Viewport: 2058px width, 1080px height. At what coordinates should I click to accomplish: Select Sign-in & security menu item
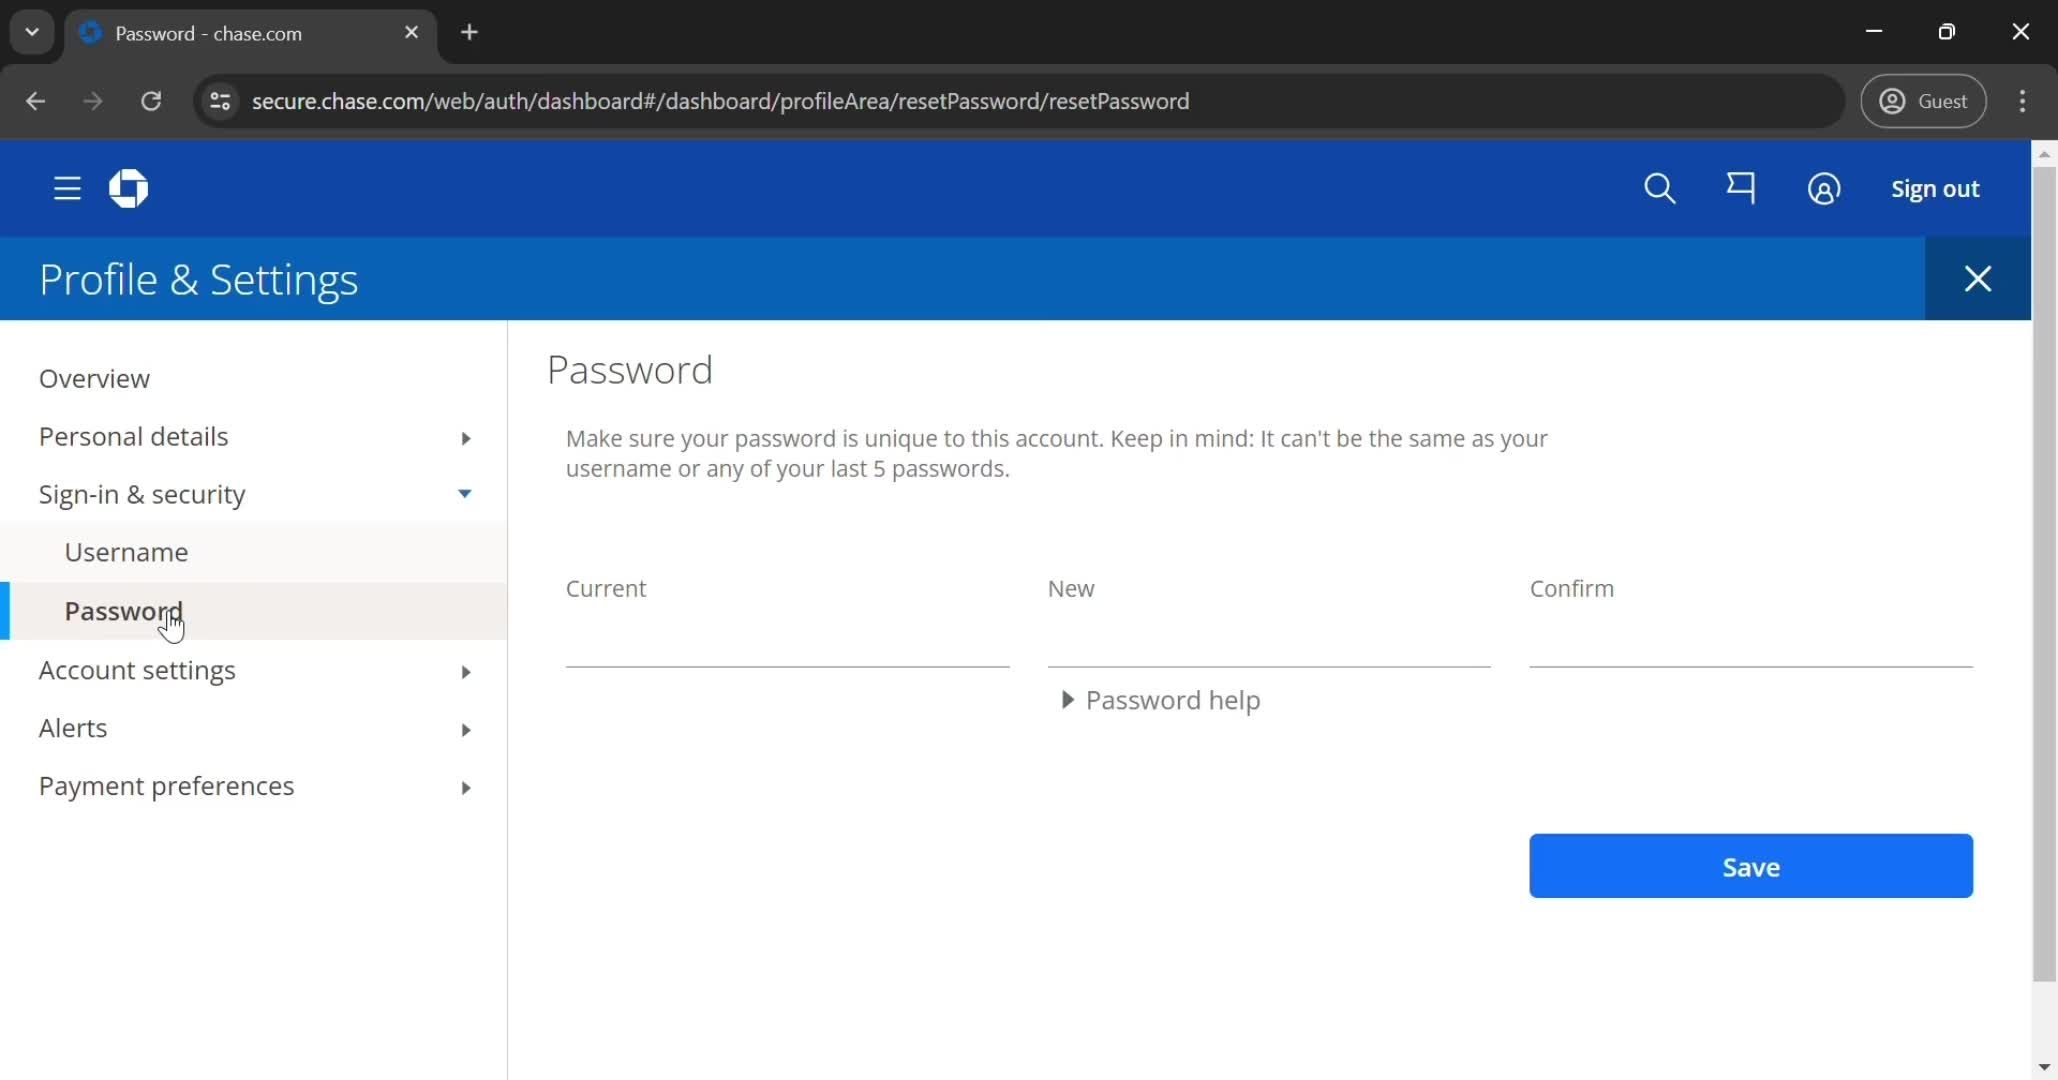point(143,493)
